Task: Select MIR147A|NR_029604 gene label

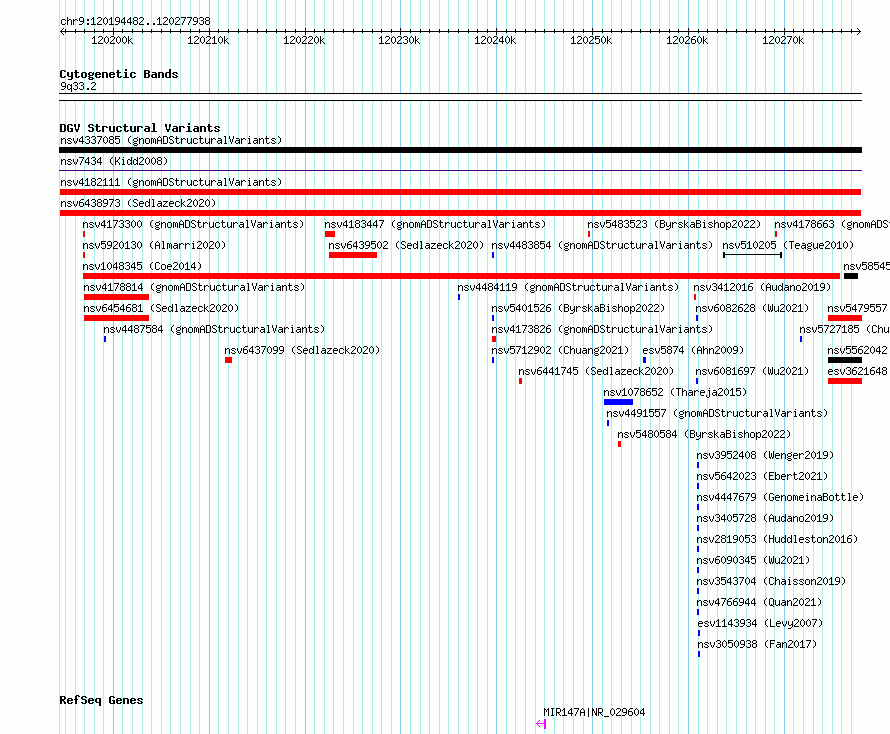Action: click(594, 712)
